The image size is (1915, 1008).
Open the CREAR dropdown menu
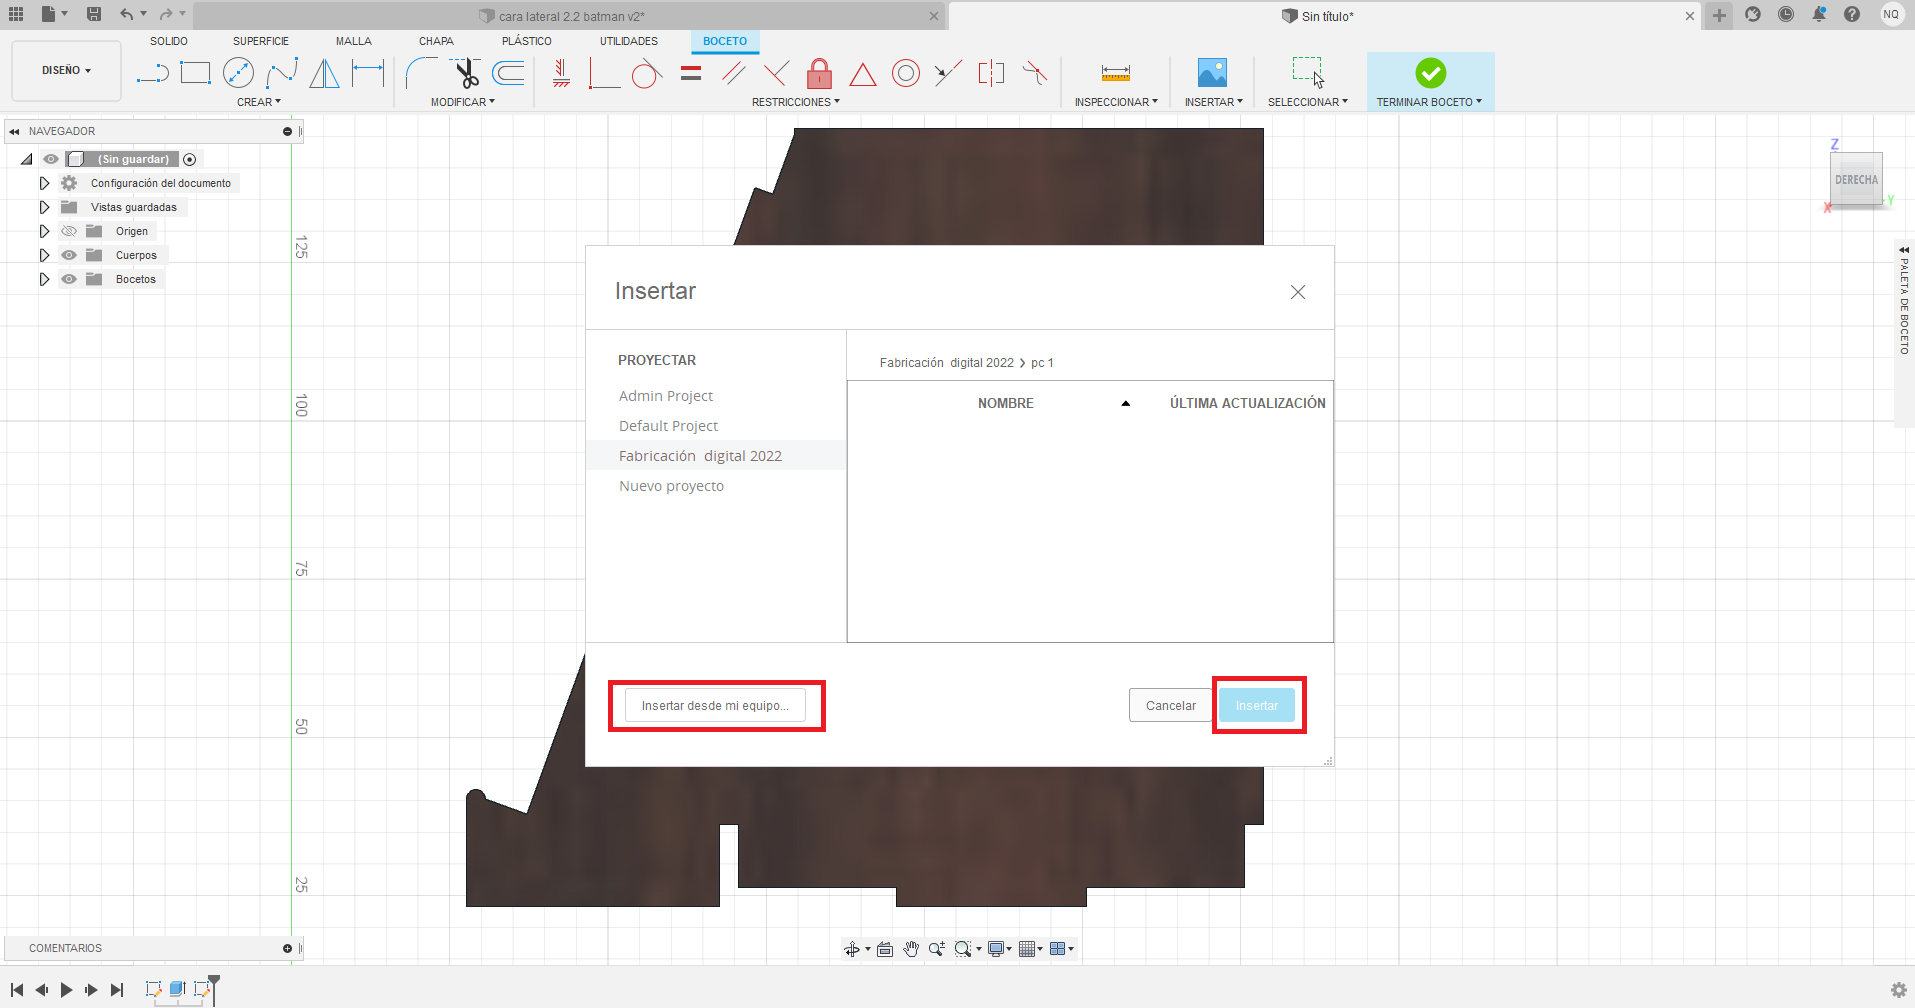(259, 102)
